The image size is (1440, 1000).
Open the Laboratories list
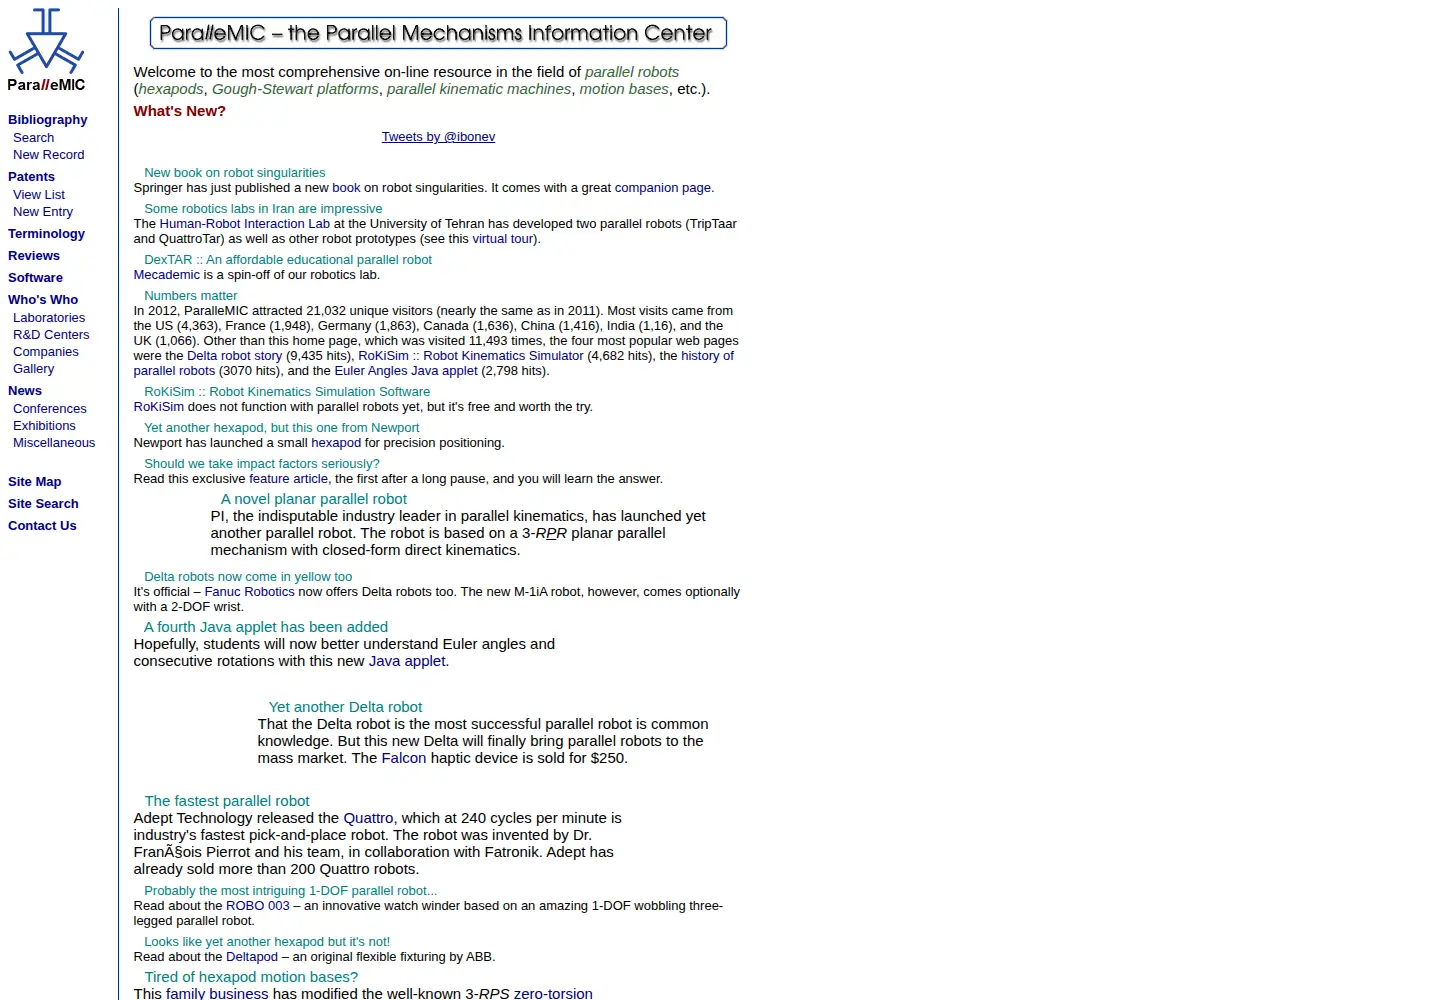pyautogui.click(x=49, y=318)
